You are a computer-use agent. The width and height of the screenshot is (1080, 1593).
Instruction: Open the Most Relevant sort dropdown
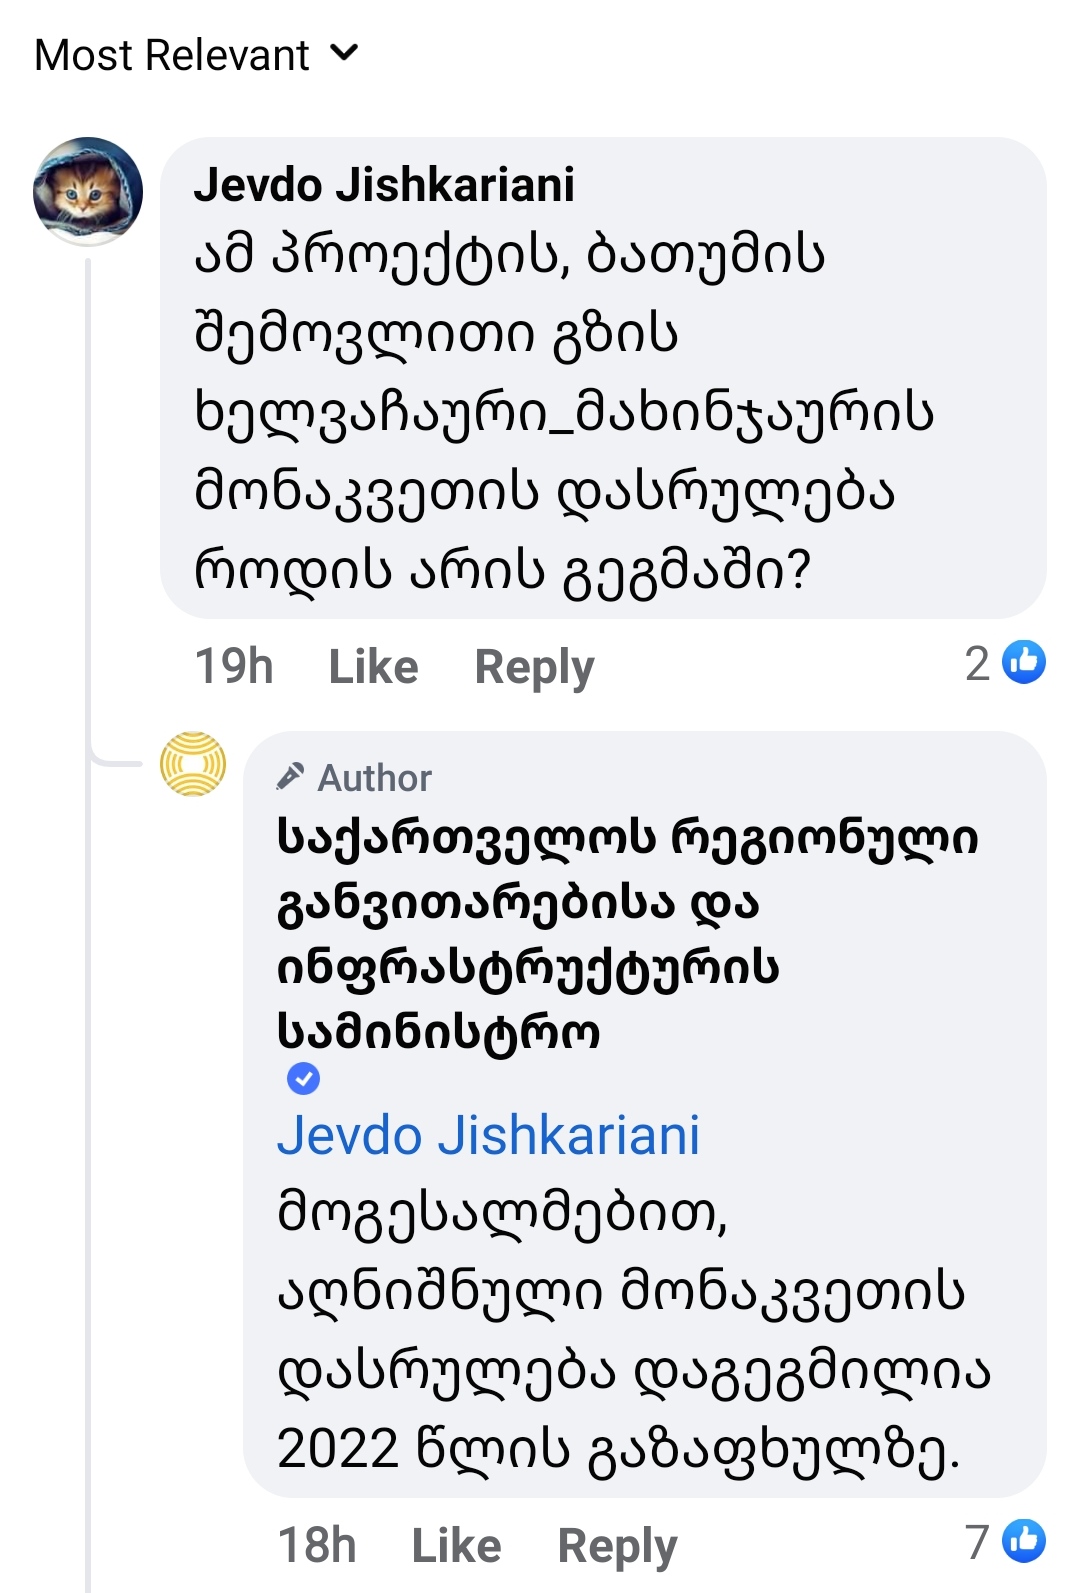pyautogui.click(x=172, y=55)
